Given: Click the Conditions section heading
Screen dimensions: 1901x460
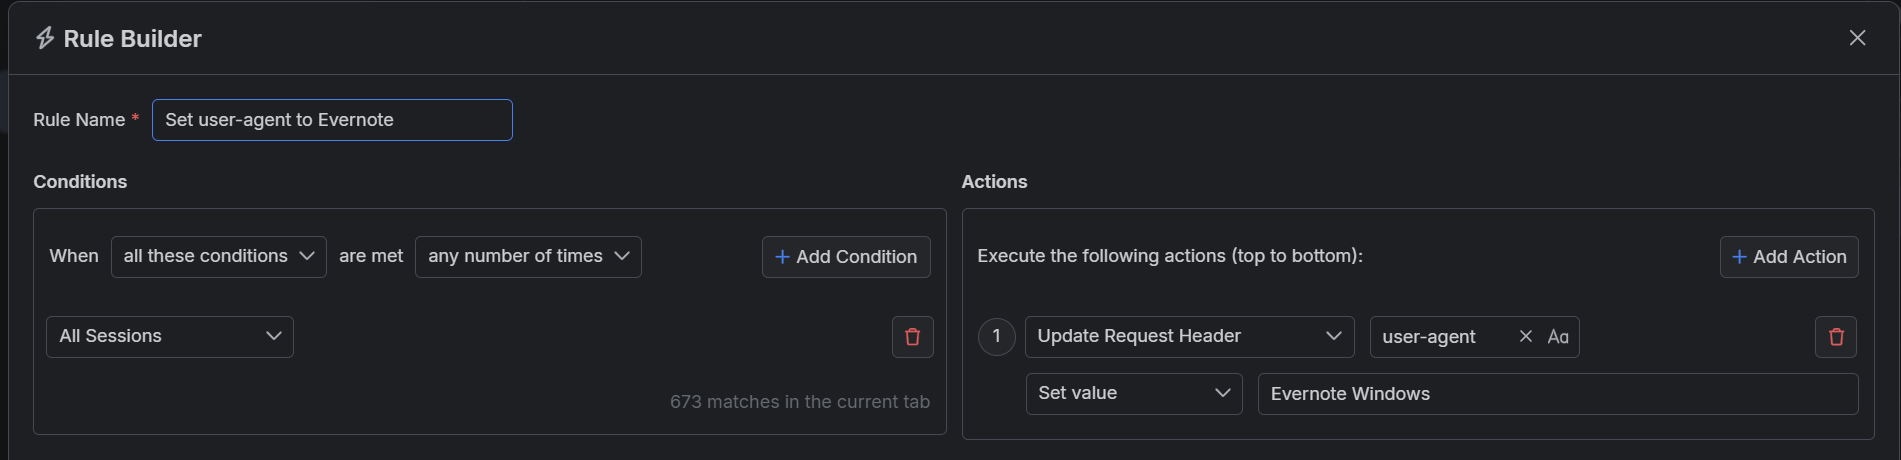Looking at the screenshot, I should 80,182.
